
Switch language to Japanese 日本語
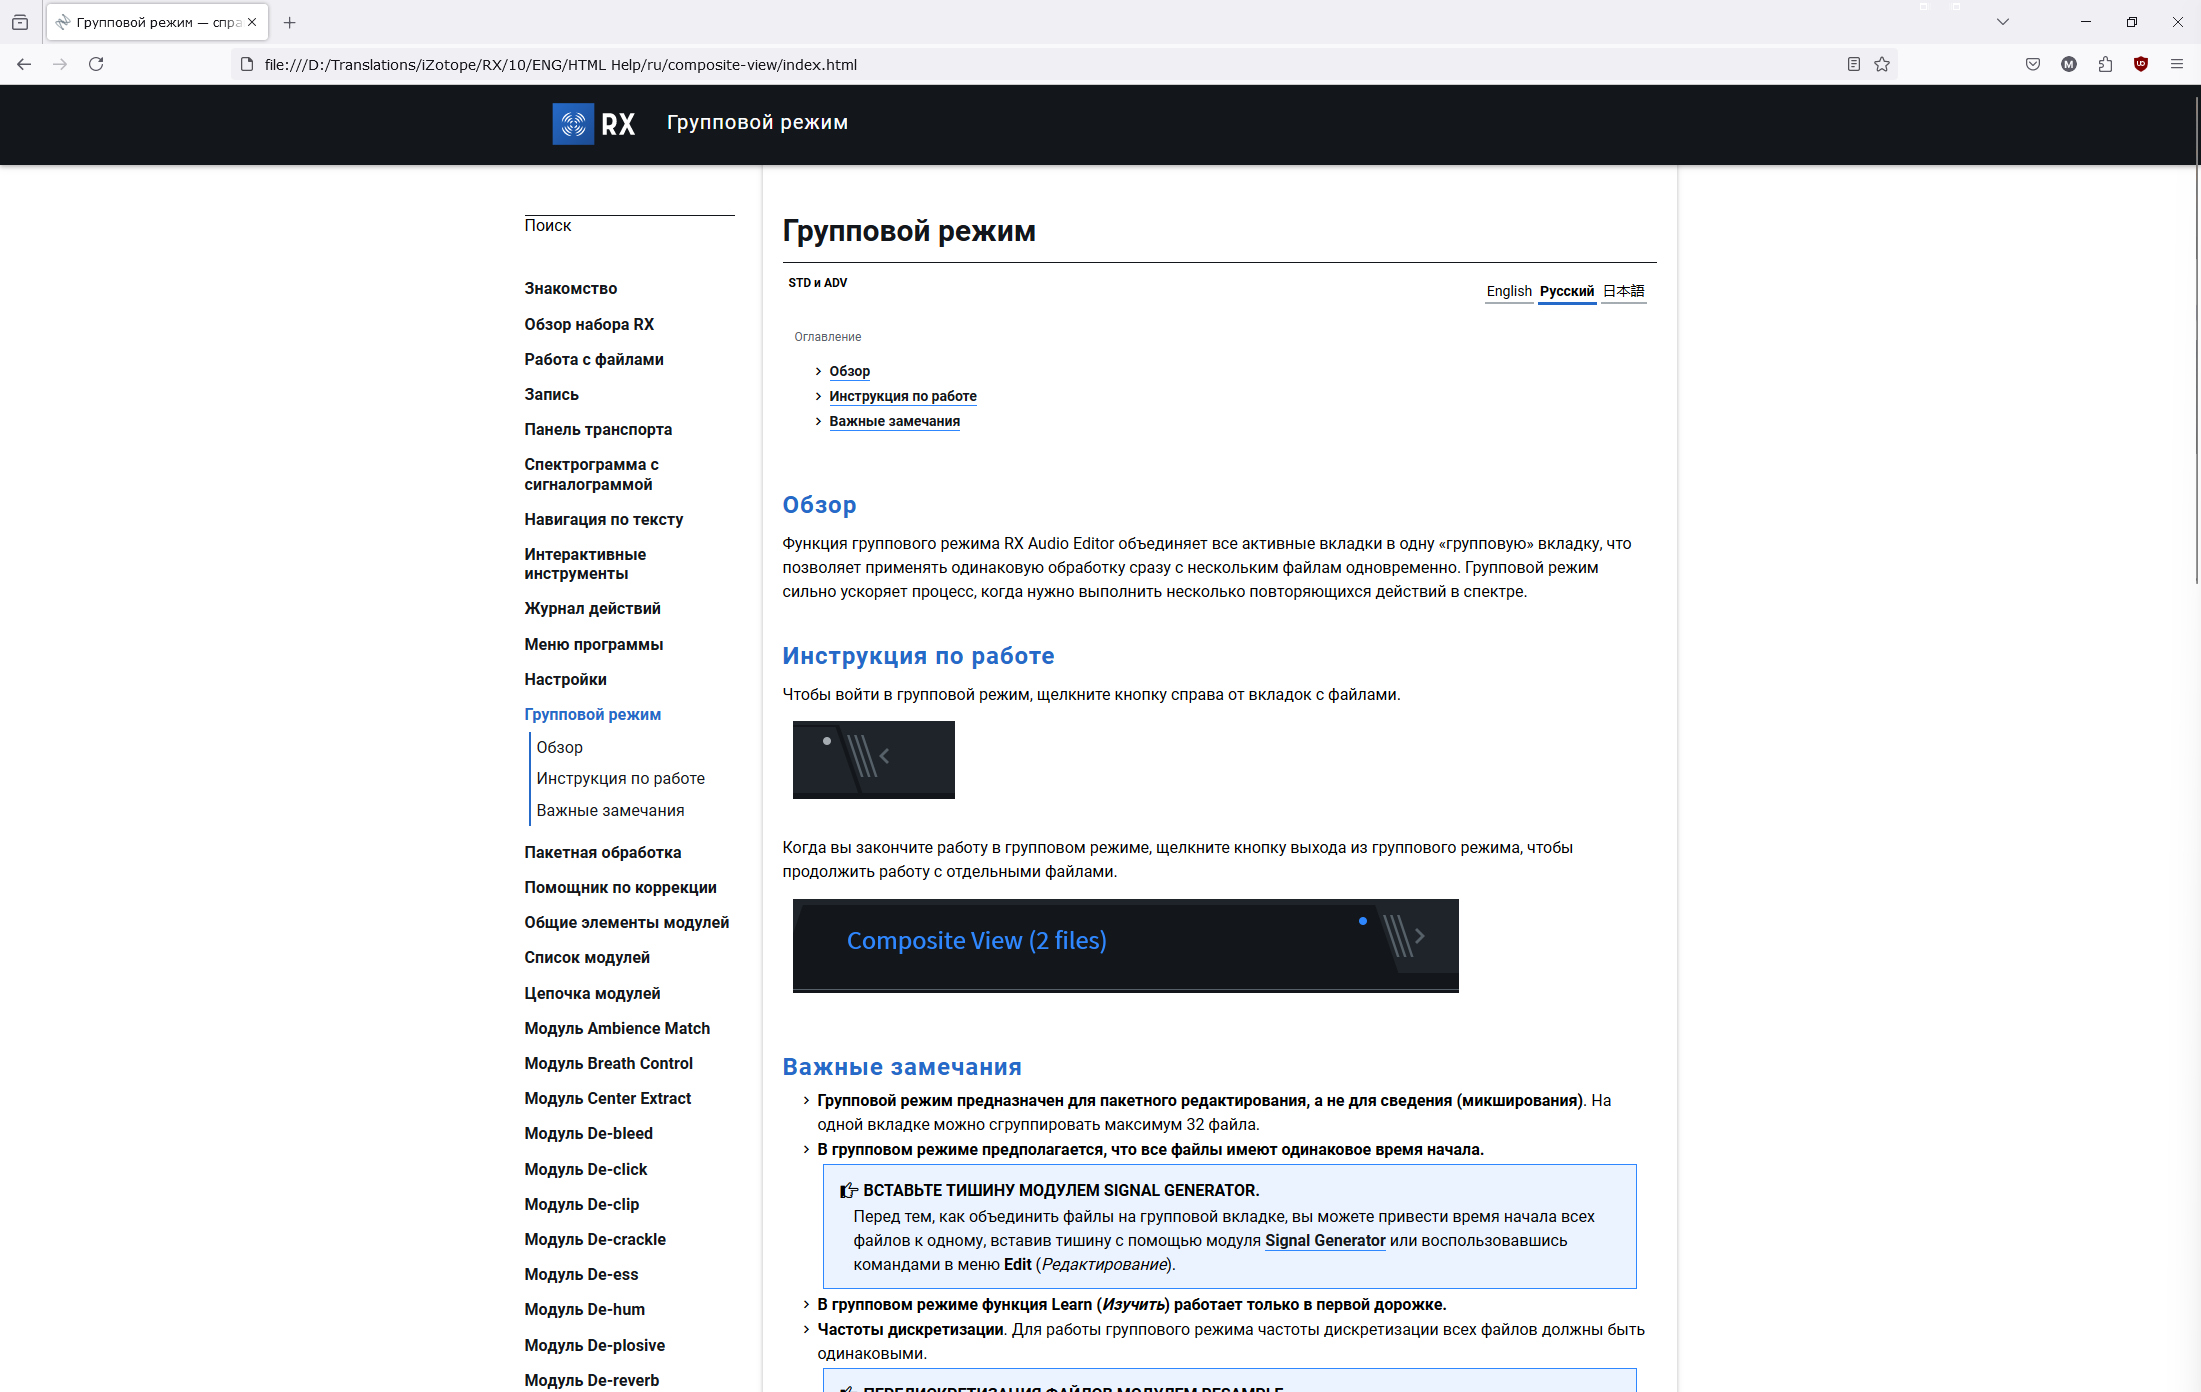(x=1623, y=291)
